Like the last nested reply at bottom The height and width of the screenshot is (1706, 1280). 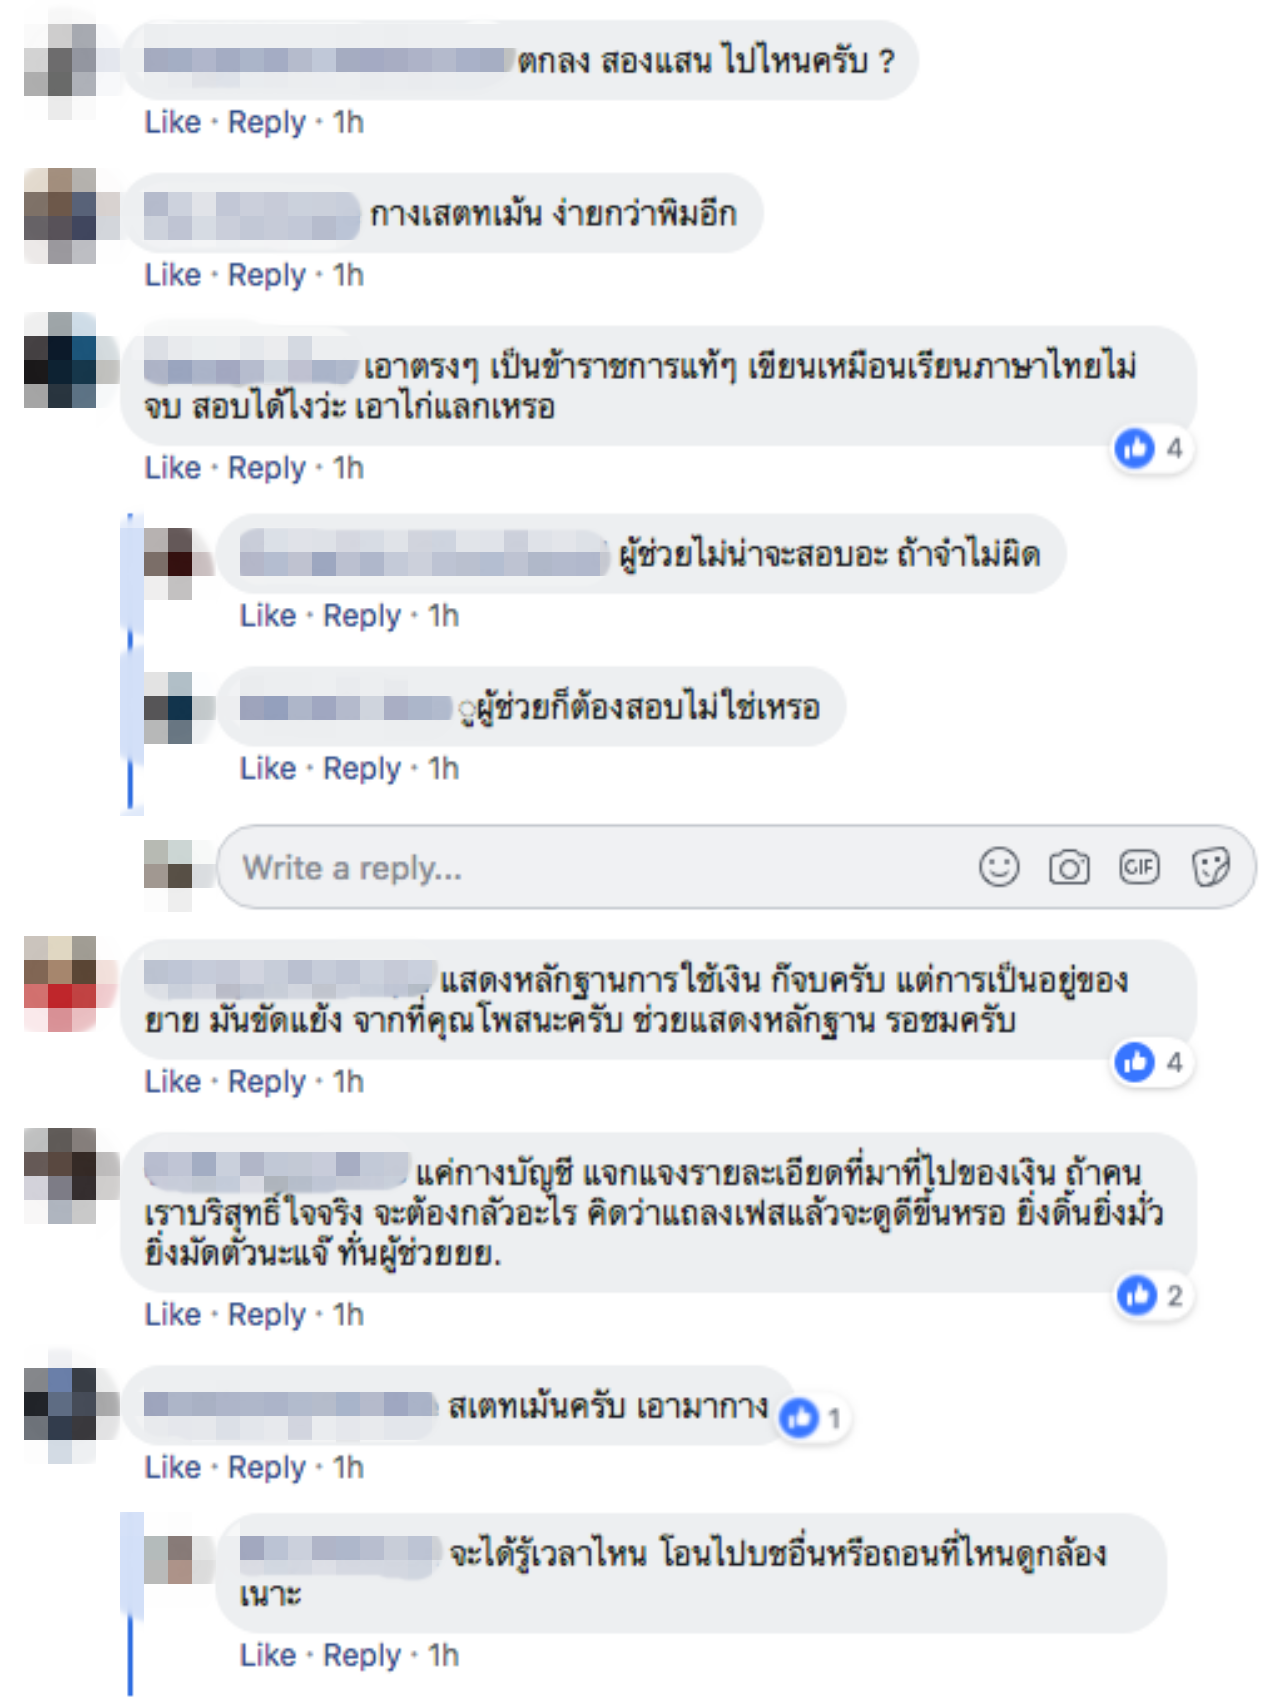tap(268, 1656)
